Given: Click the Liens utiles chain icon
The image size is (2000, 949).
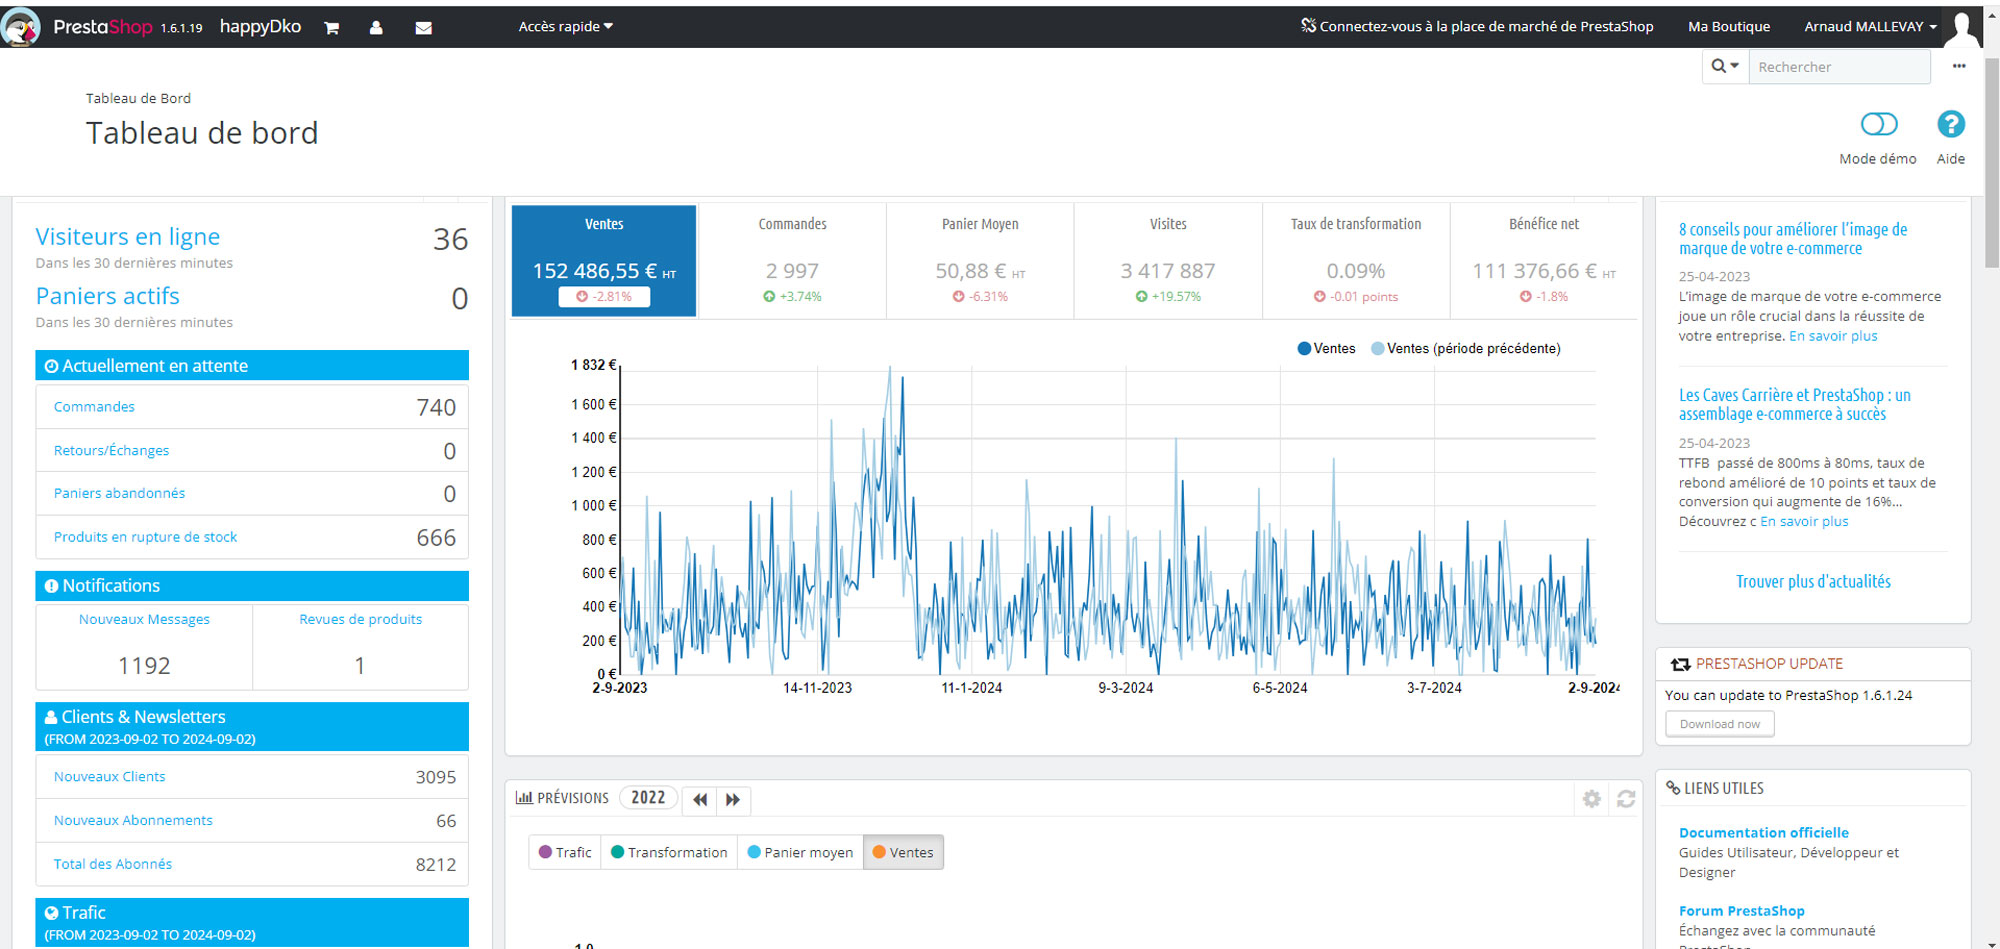Looking at the screenshot, I should pyautogui.click(x=1673, y=788).
